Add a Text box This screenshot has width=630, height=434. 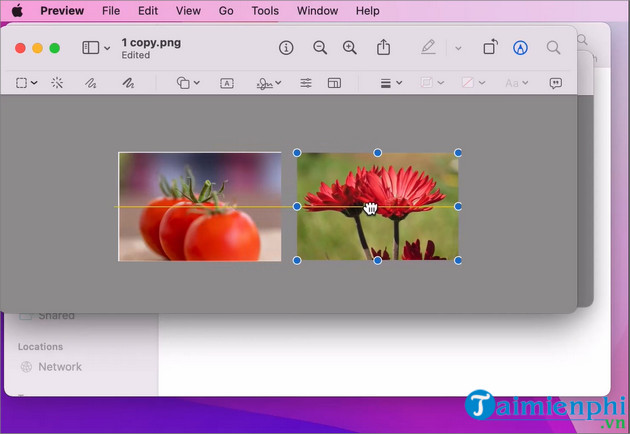pyautogui.click(x=227, y=83)
